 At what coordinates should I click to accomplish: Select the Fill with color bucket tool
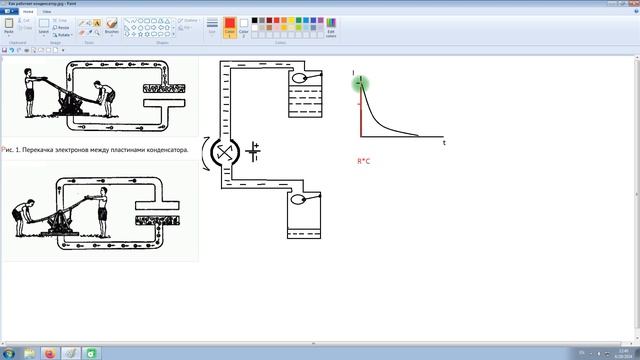89,23
